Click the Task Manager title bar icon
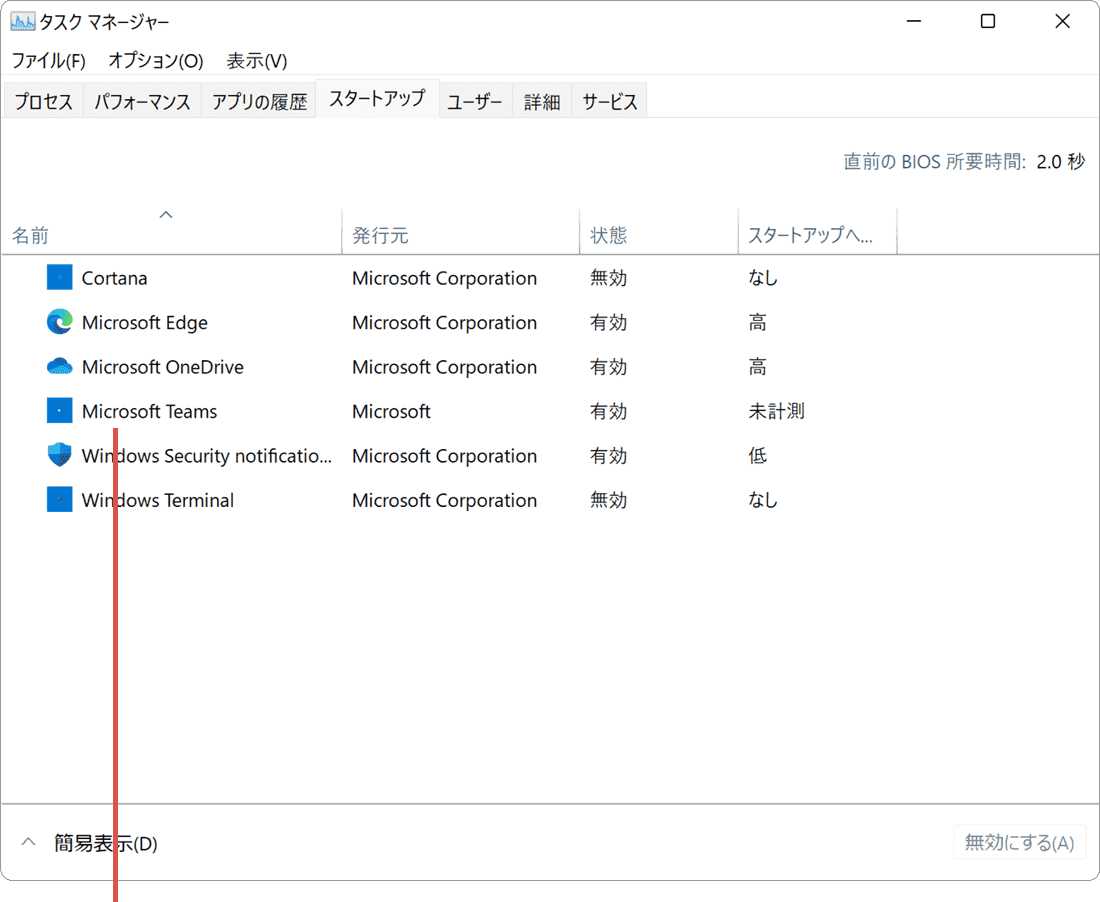This screenshot has width=1100, height=902. point(22,22)
